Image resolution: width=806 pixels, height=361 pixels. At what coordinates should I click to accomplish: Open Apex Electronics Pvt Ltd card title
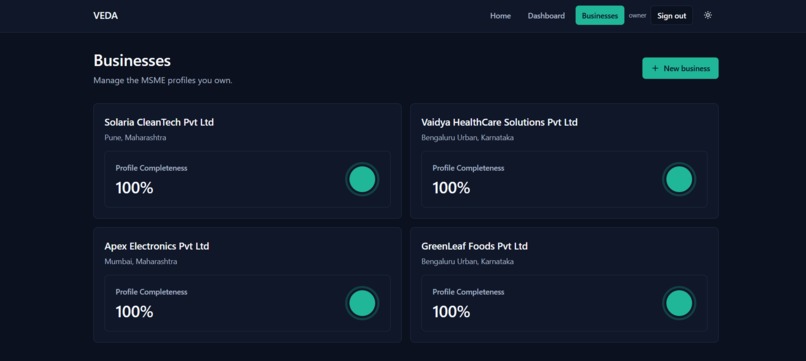click(x=157, y=246)
